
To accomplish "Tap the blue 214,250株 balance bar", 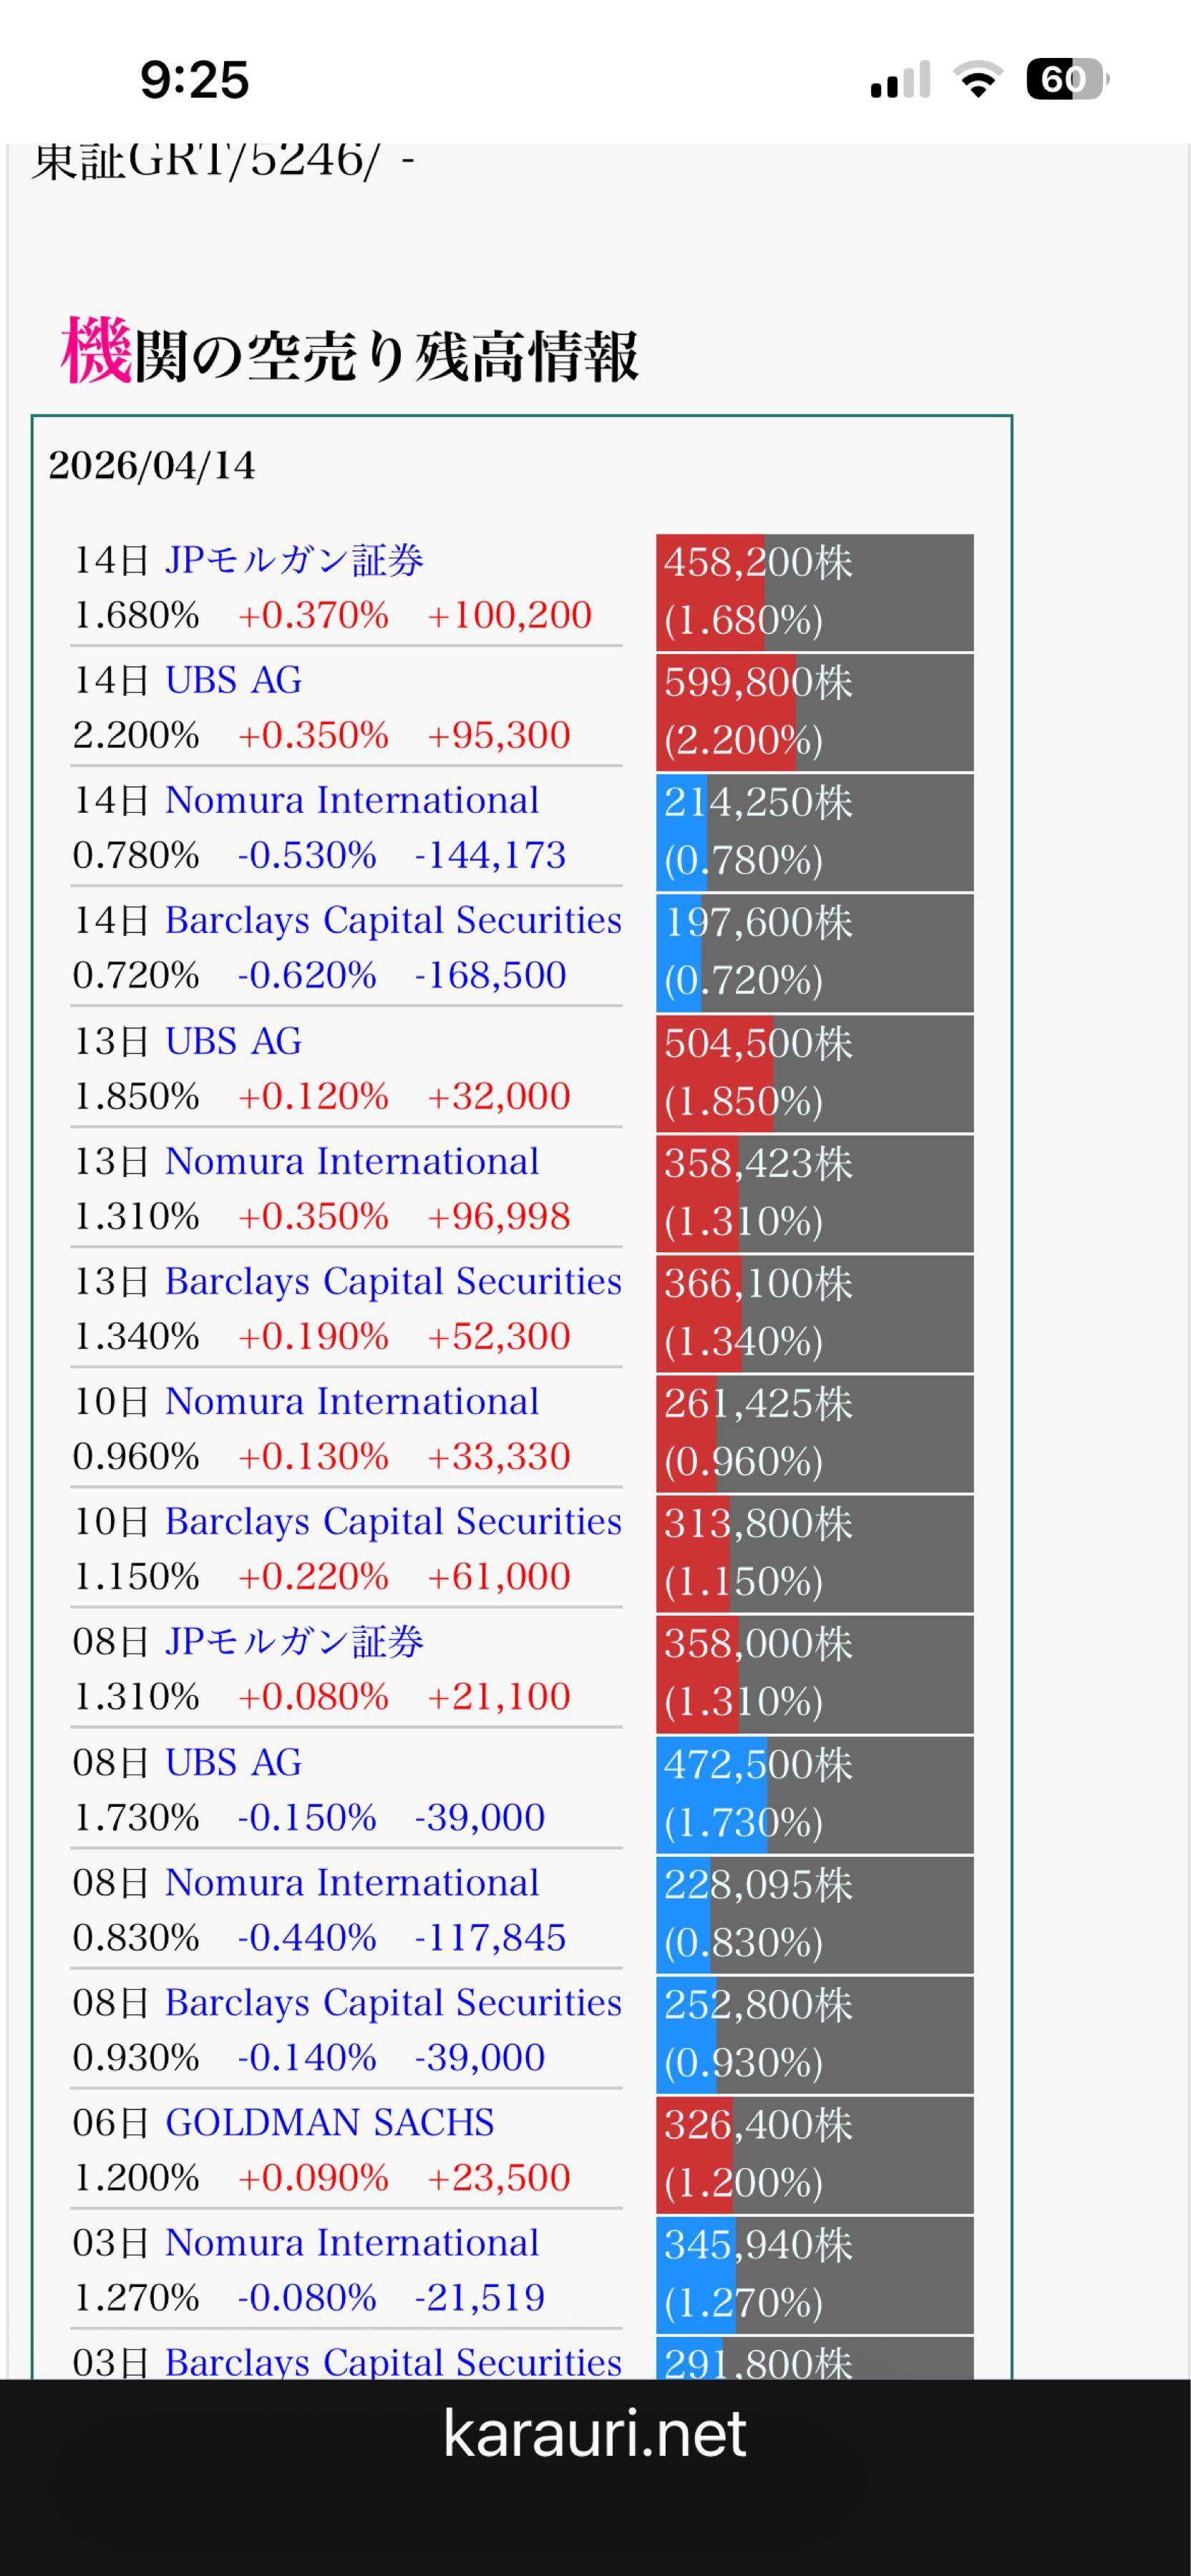I will coord(814,832).
